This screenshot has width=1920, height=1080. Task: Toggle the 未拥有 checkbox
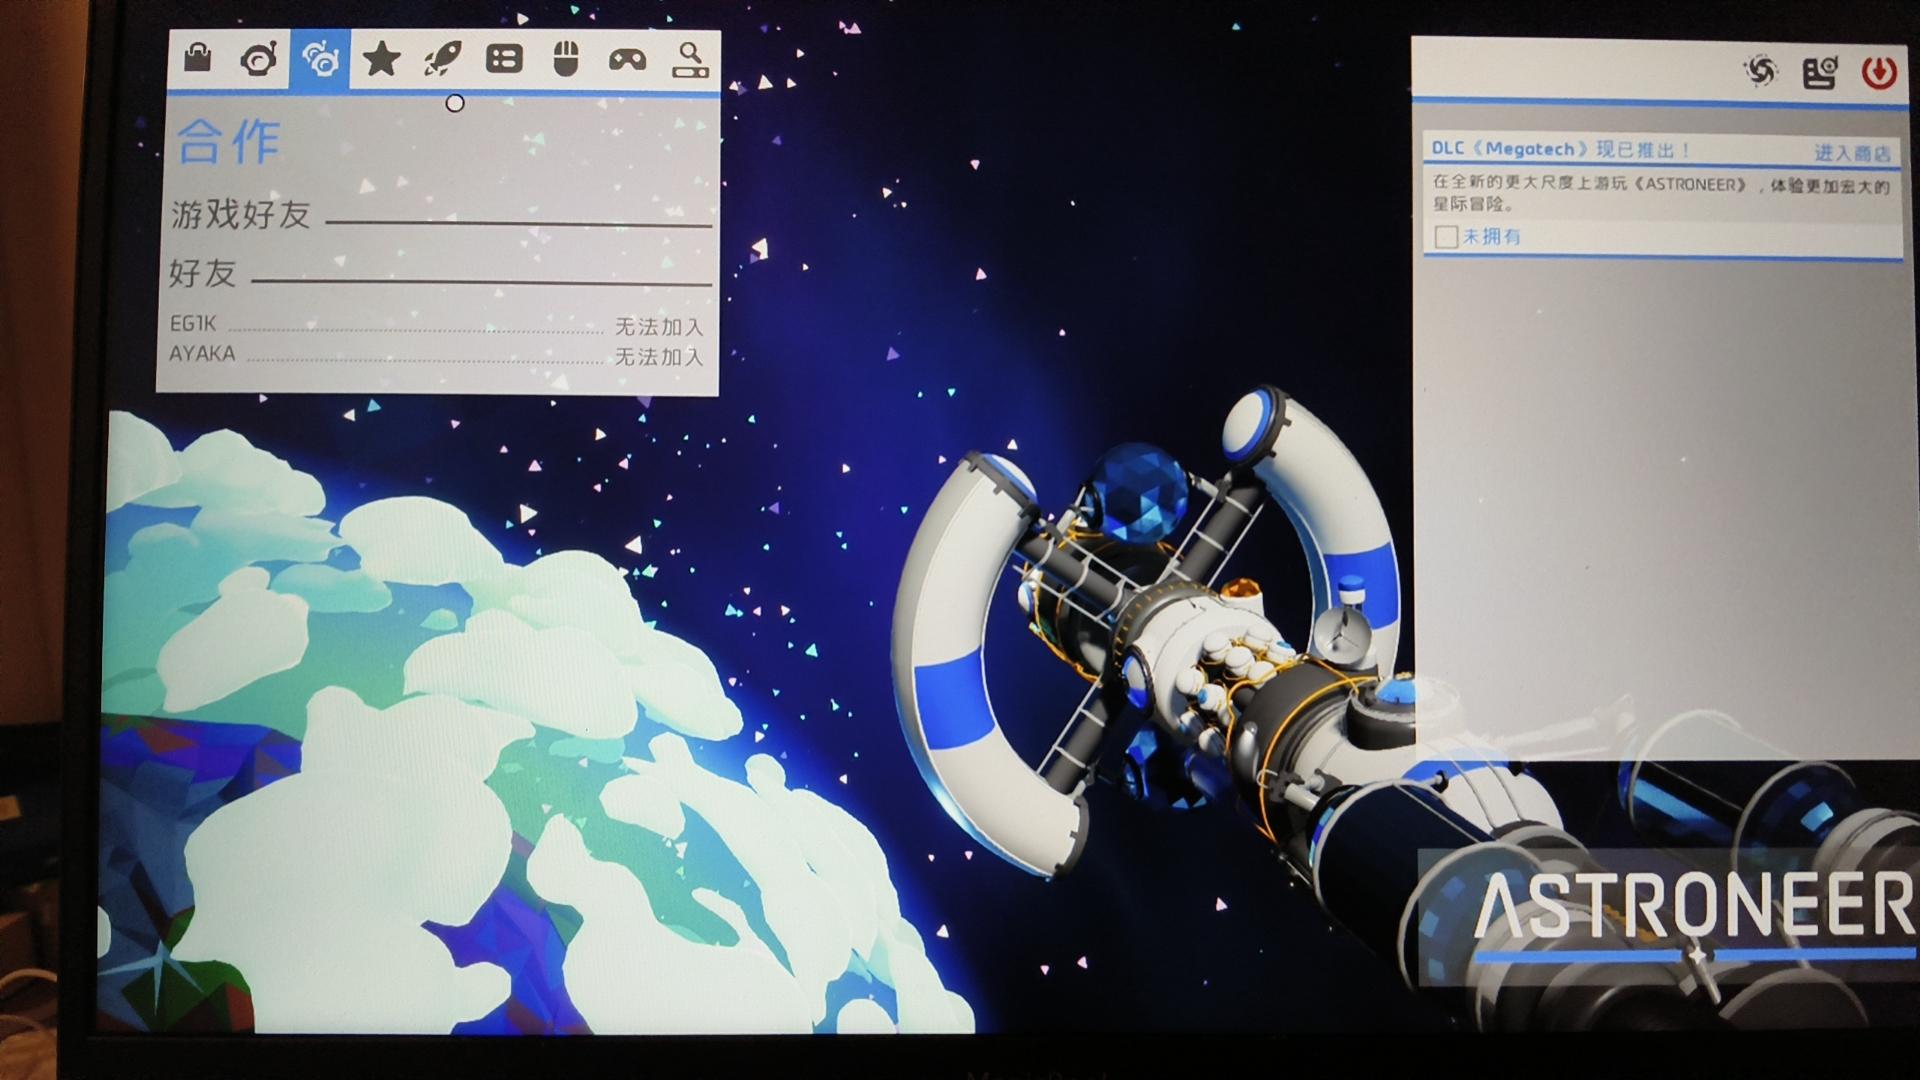[1445, 237]
